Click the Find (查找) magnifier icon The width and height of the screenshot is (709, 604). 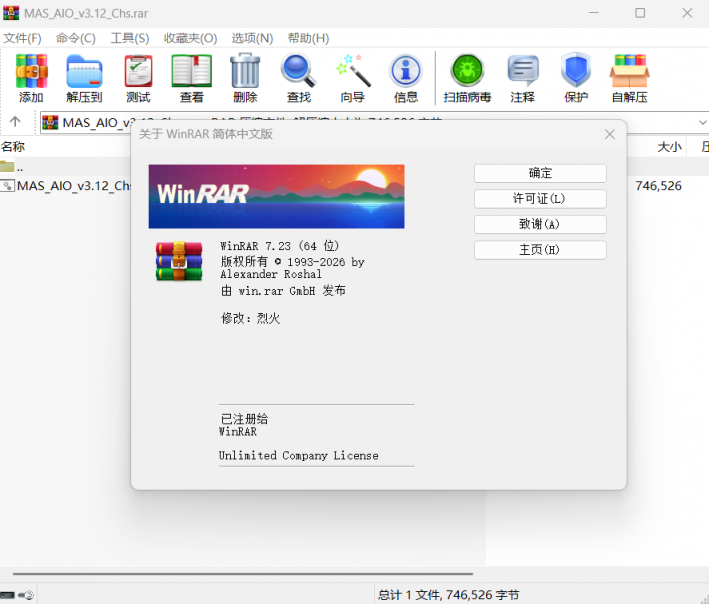pyautogui.click(x=298, y=78)
